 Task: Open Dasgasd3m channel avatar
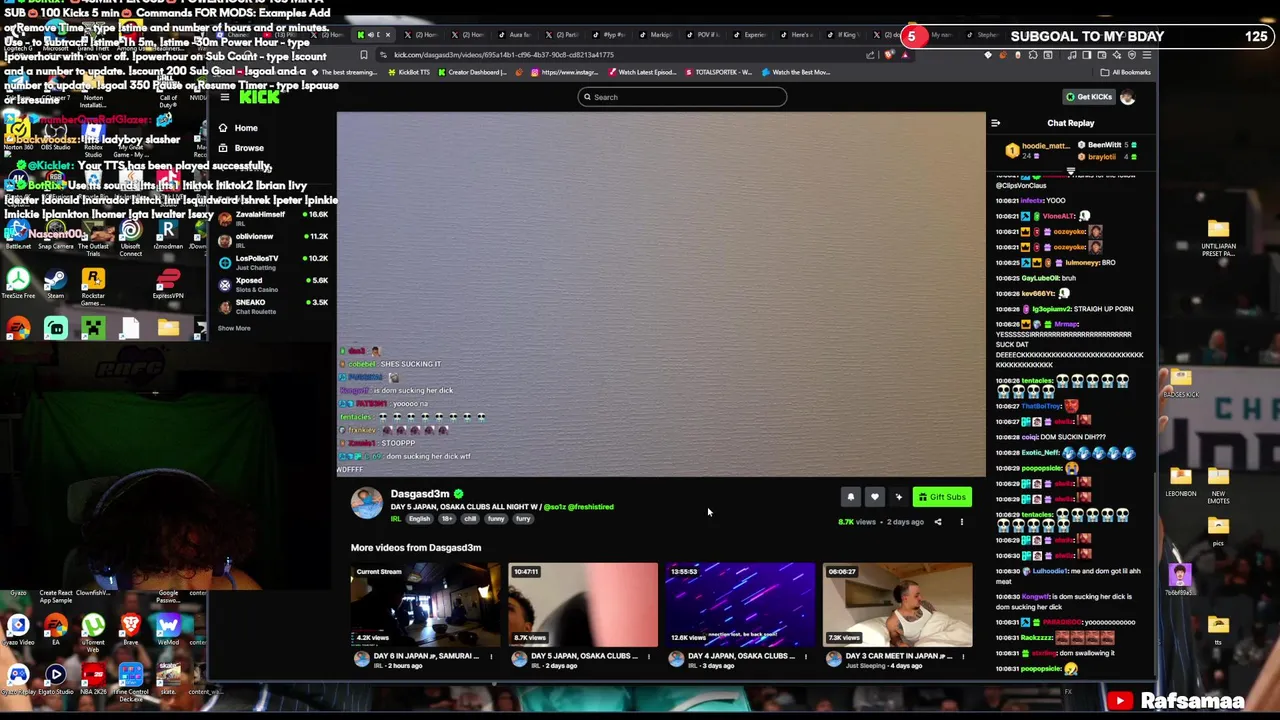[x=367, y=503]
